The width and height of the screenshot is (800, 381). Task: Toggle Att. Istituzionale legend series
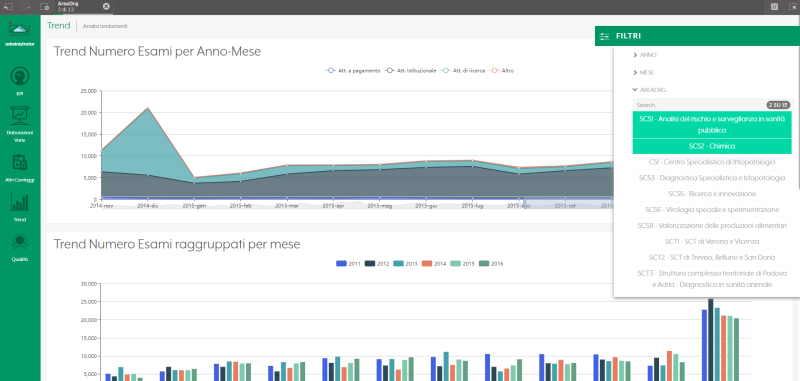point(411,71)
